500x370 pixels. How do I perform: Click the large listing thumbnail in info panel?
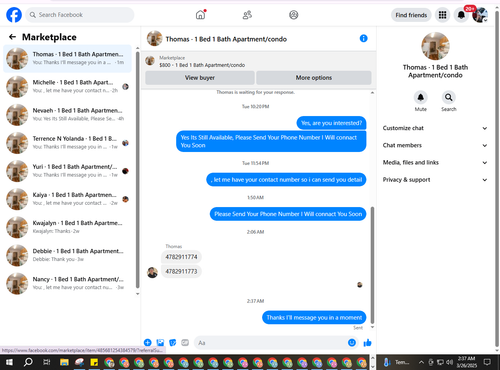[435, 46]
